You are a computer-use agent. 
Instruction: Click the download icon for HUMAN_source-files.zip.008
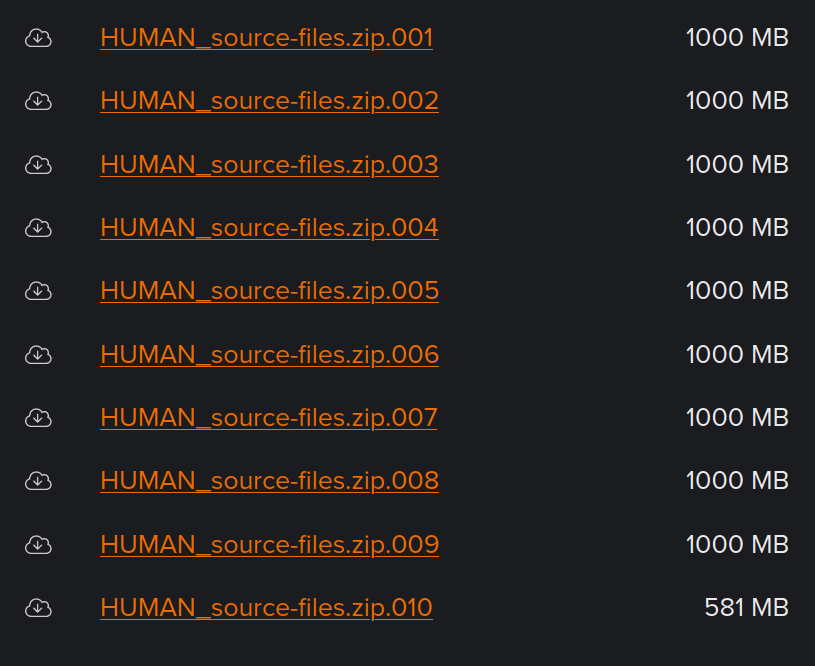click(x=38, y=480)
